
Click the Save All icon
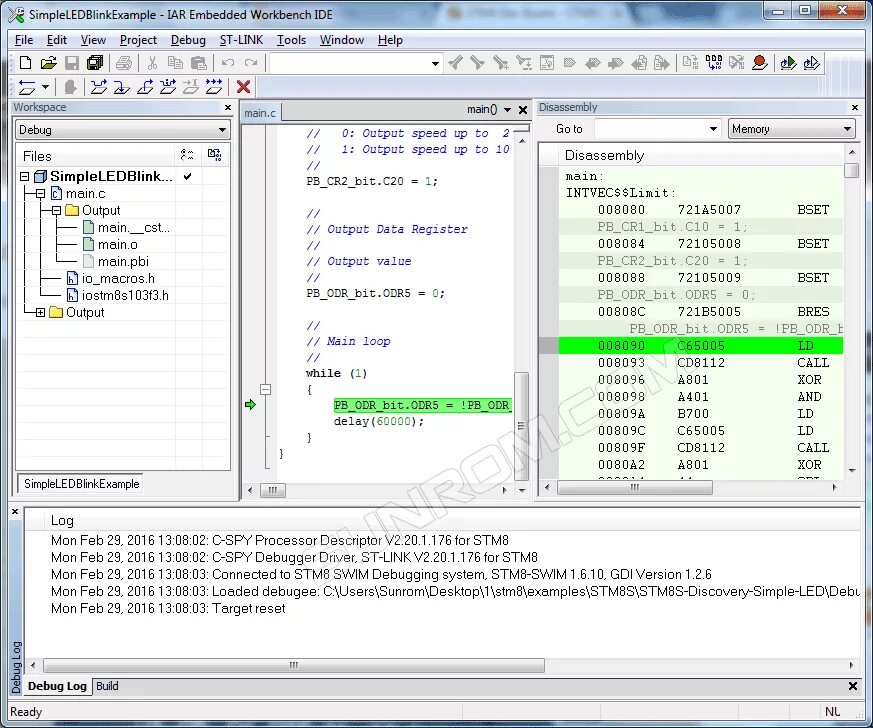[95, 63]
